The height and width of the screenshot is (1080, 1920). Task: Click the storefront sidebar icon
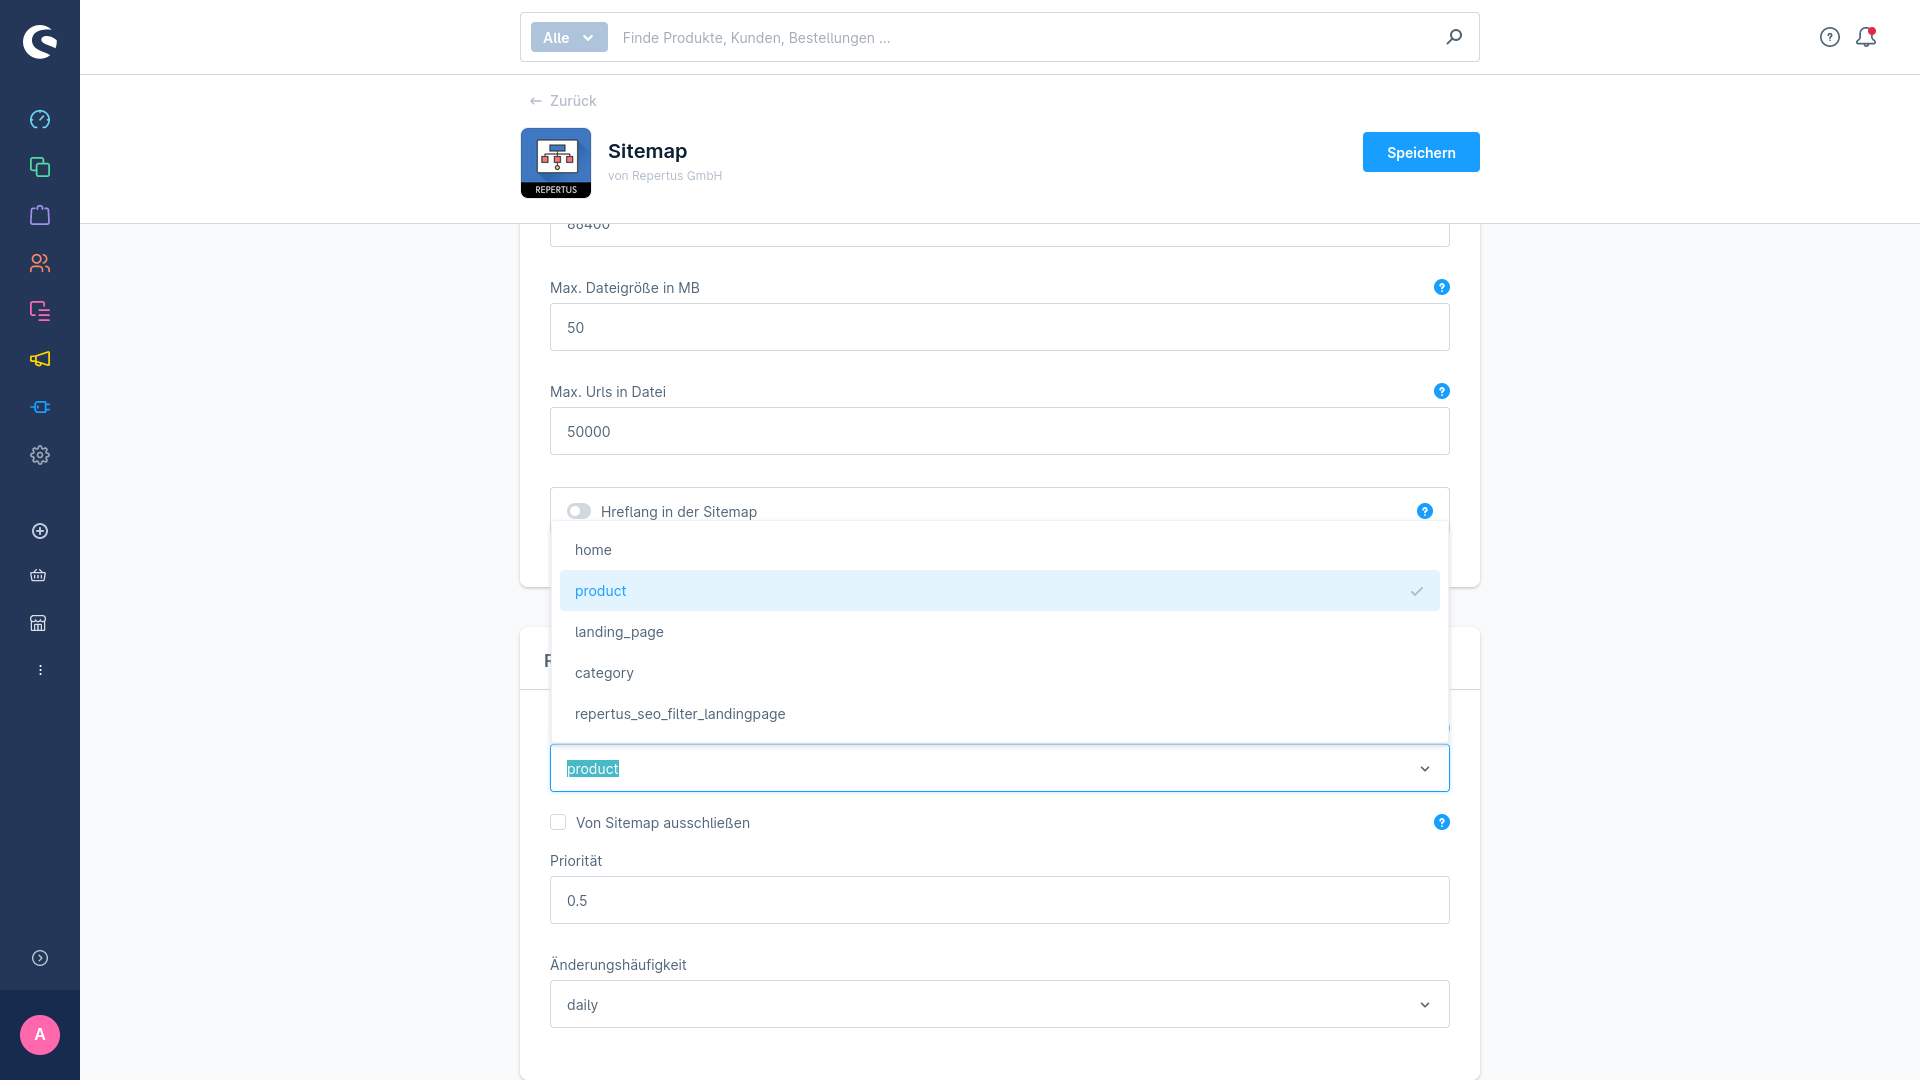(x=38, y=623)
